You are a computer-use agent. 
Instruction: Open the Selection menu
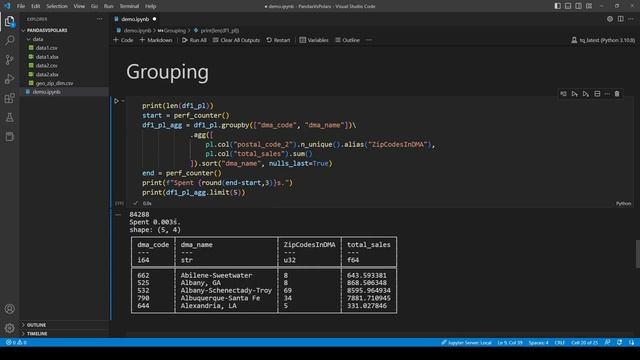click(57, 6)
